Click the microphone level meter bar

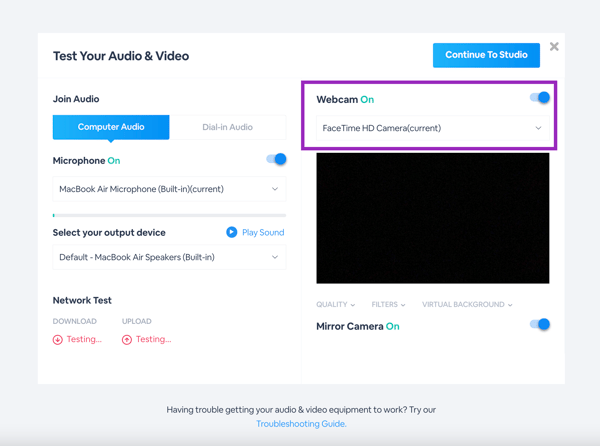pyautogui.click(x=169, y=215)
